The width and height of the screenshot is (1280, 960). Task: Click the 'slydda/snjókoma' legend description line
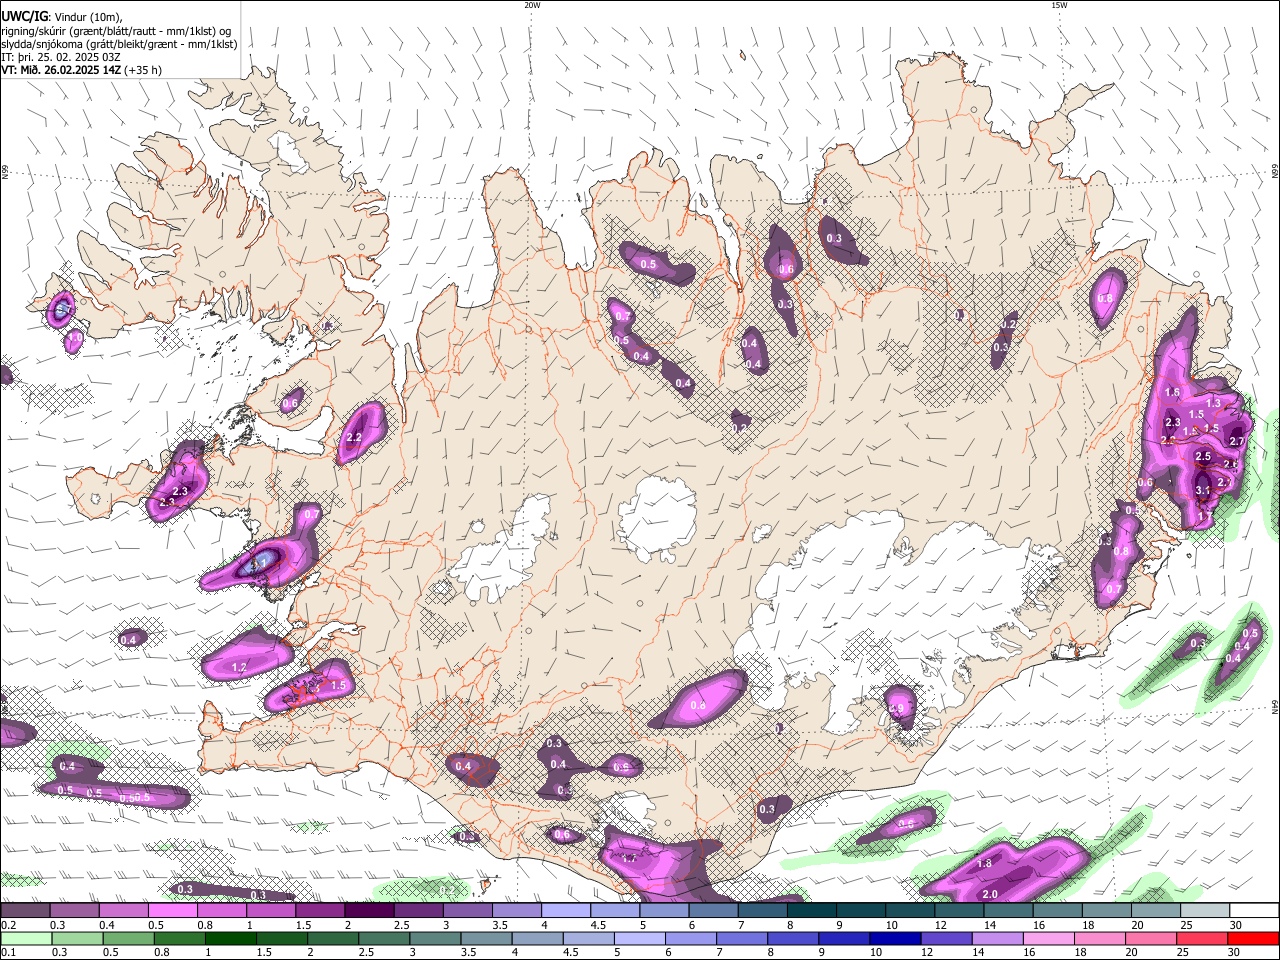119,44
